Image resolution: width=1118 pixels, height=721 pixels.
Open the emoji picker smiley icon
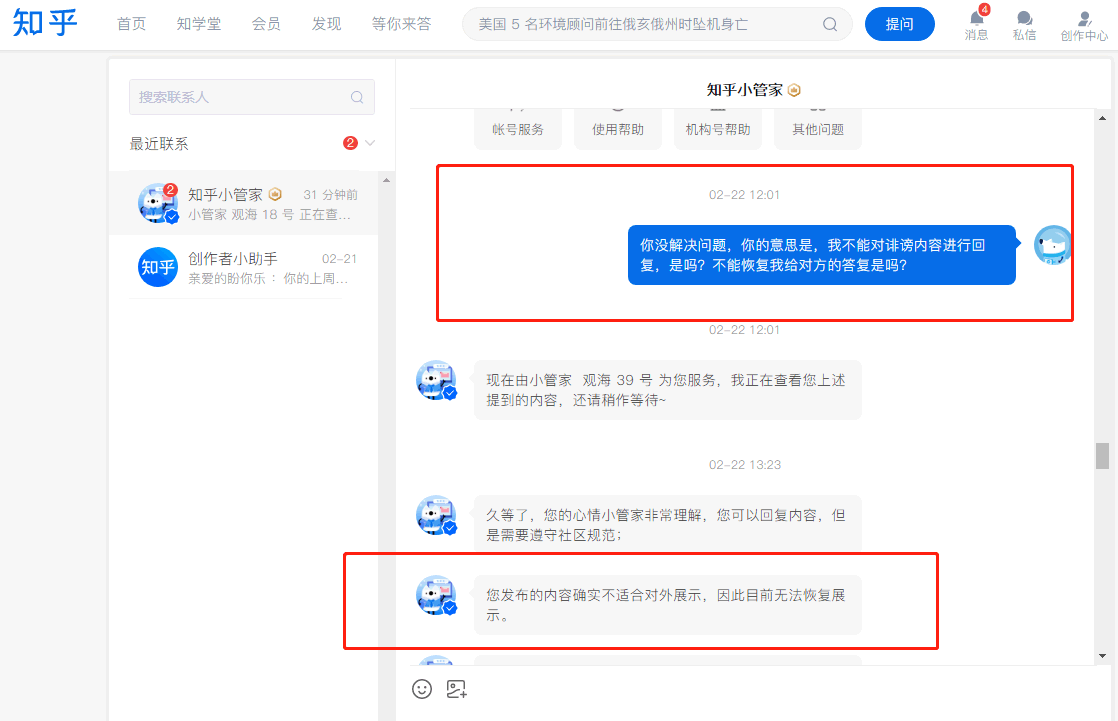point(422,689)
